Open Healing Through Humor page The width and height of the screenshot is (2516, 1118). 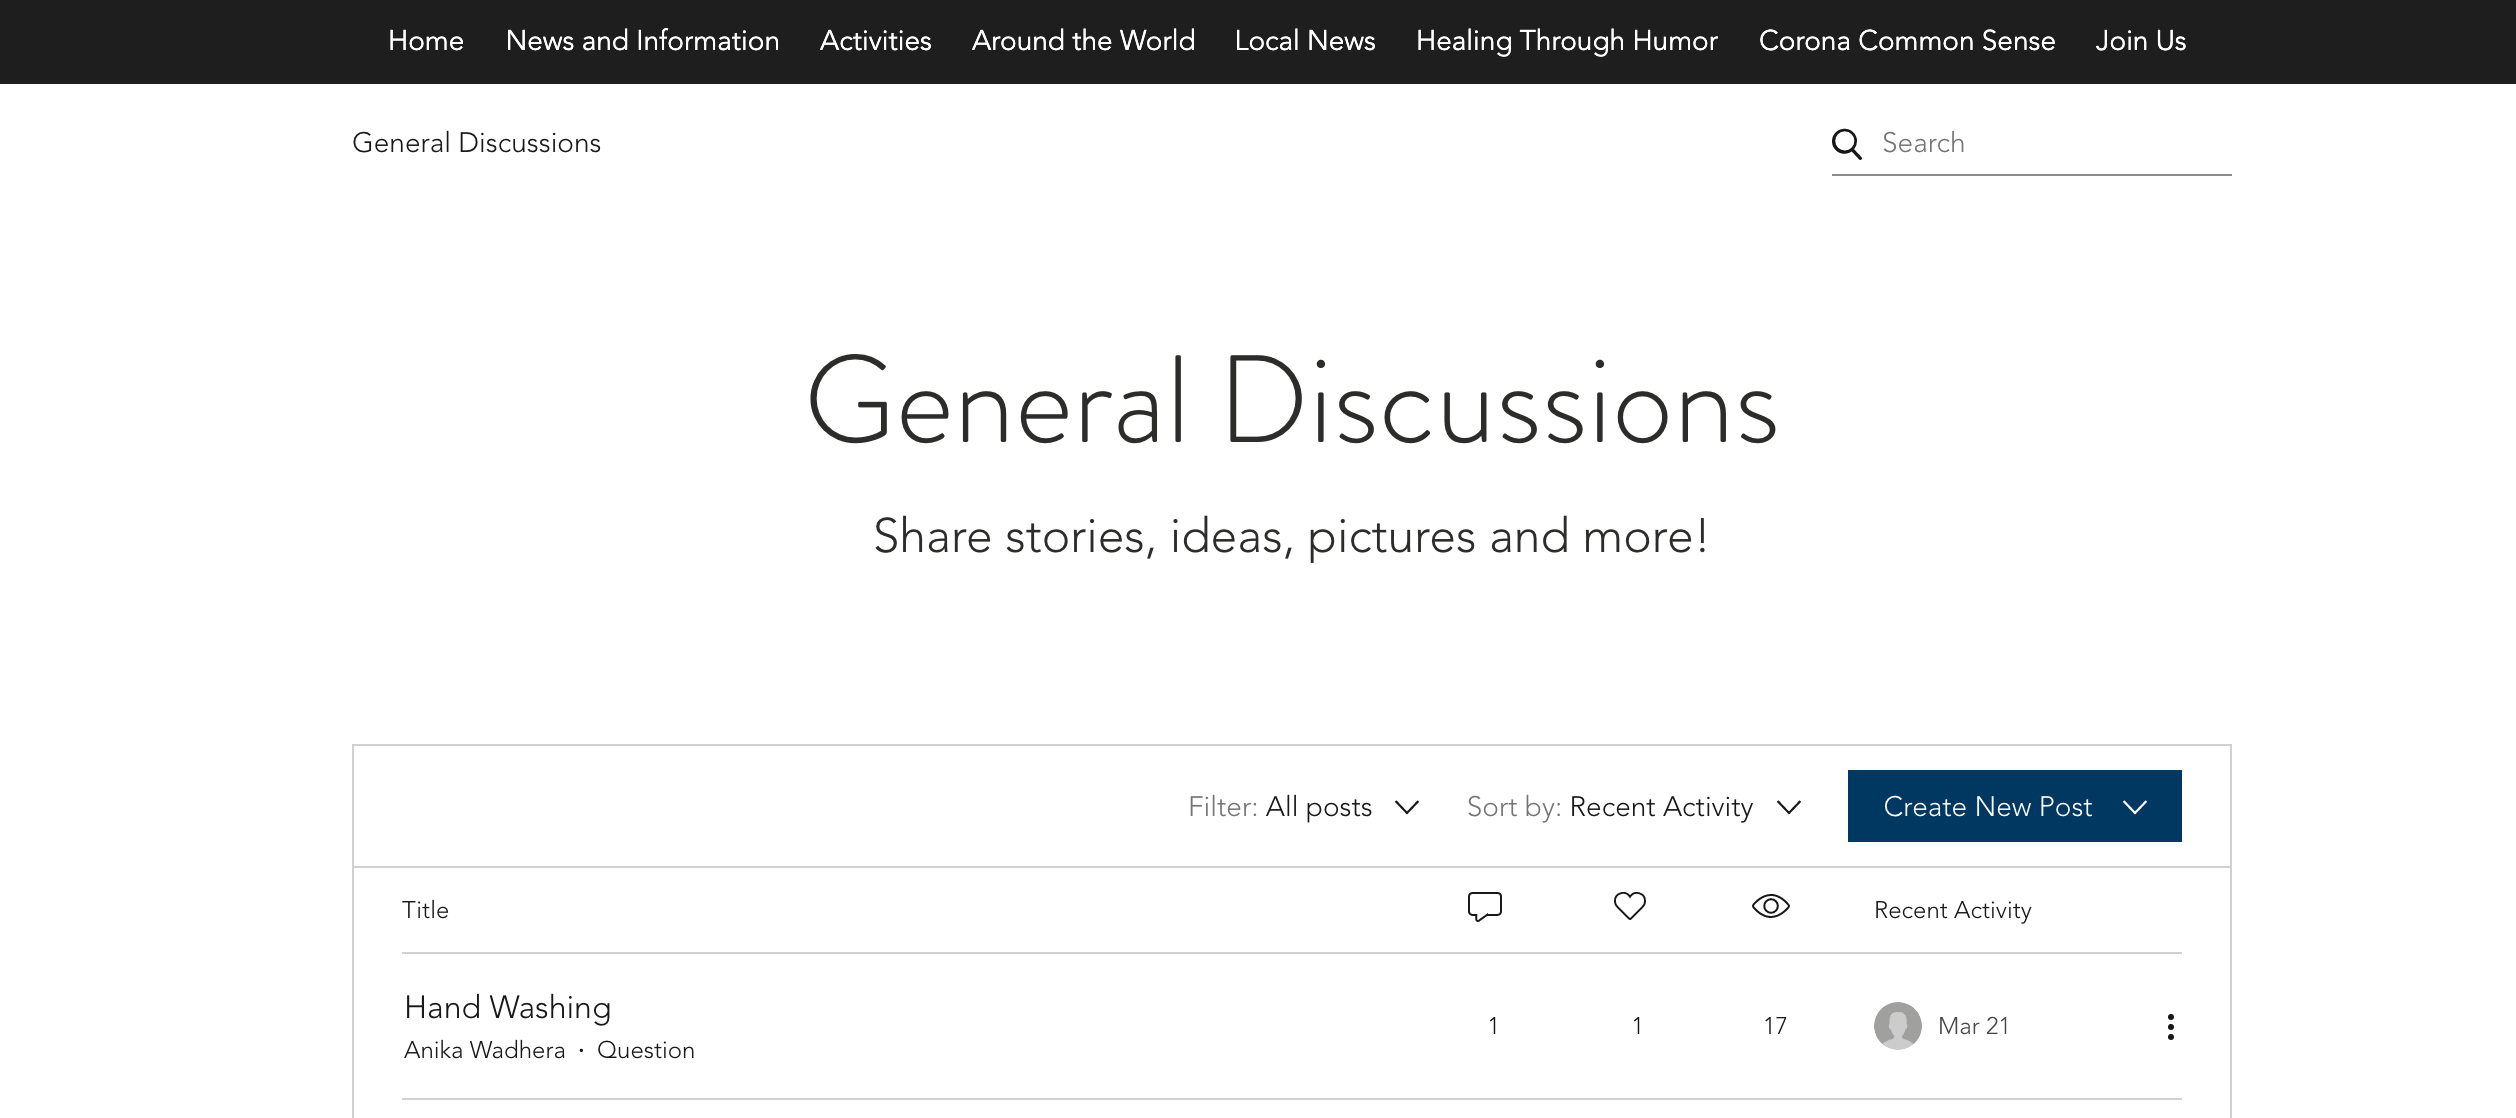pyautogui.click(x=1566, y=41)
